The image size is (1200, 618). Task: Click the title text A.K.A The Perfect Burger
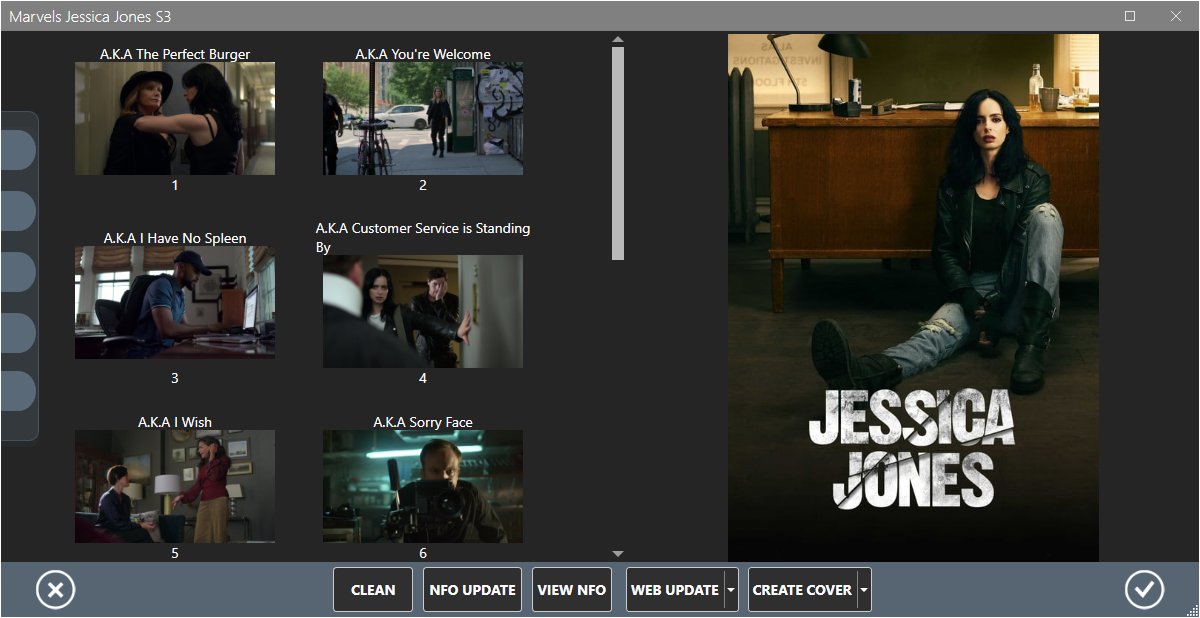[175, 54]
